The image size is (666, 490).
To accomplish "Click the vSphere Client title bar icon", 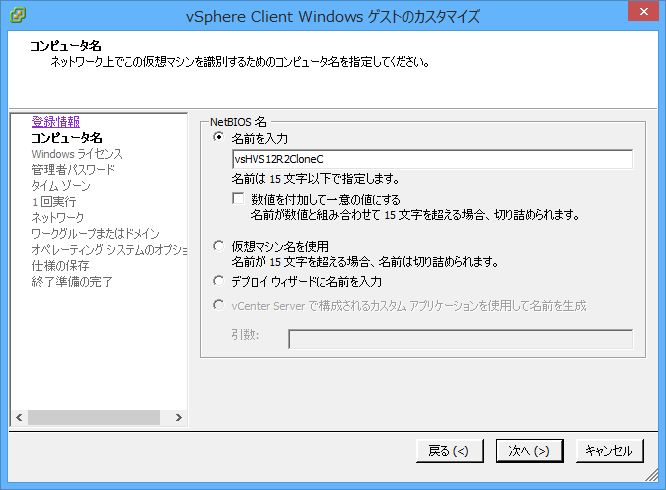I will point(17,15).
